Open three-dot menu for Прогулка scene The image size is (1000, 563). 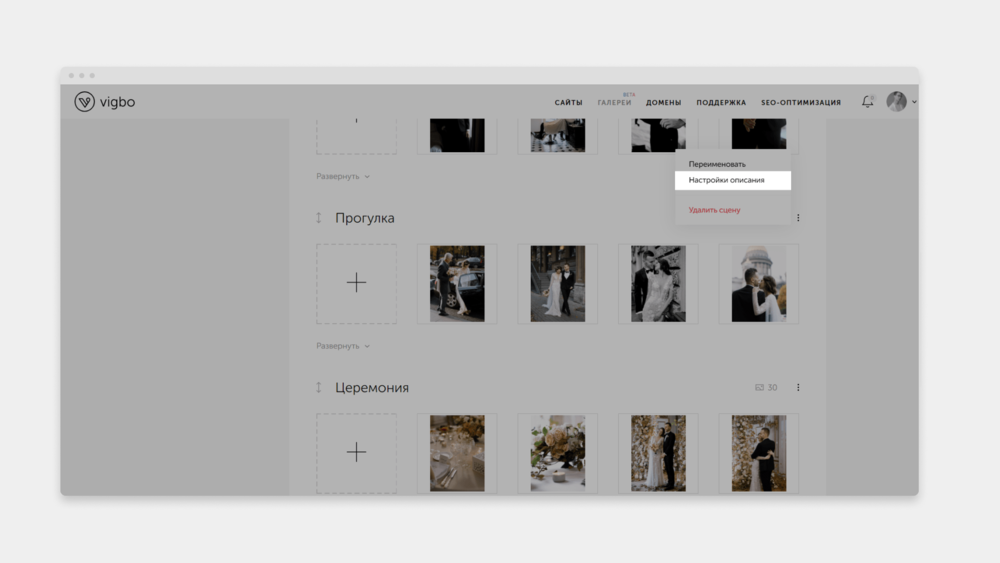[x=798, y=218]
